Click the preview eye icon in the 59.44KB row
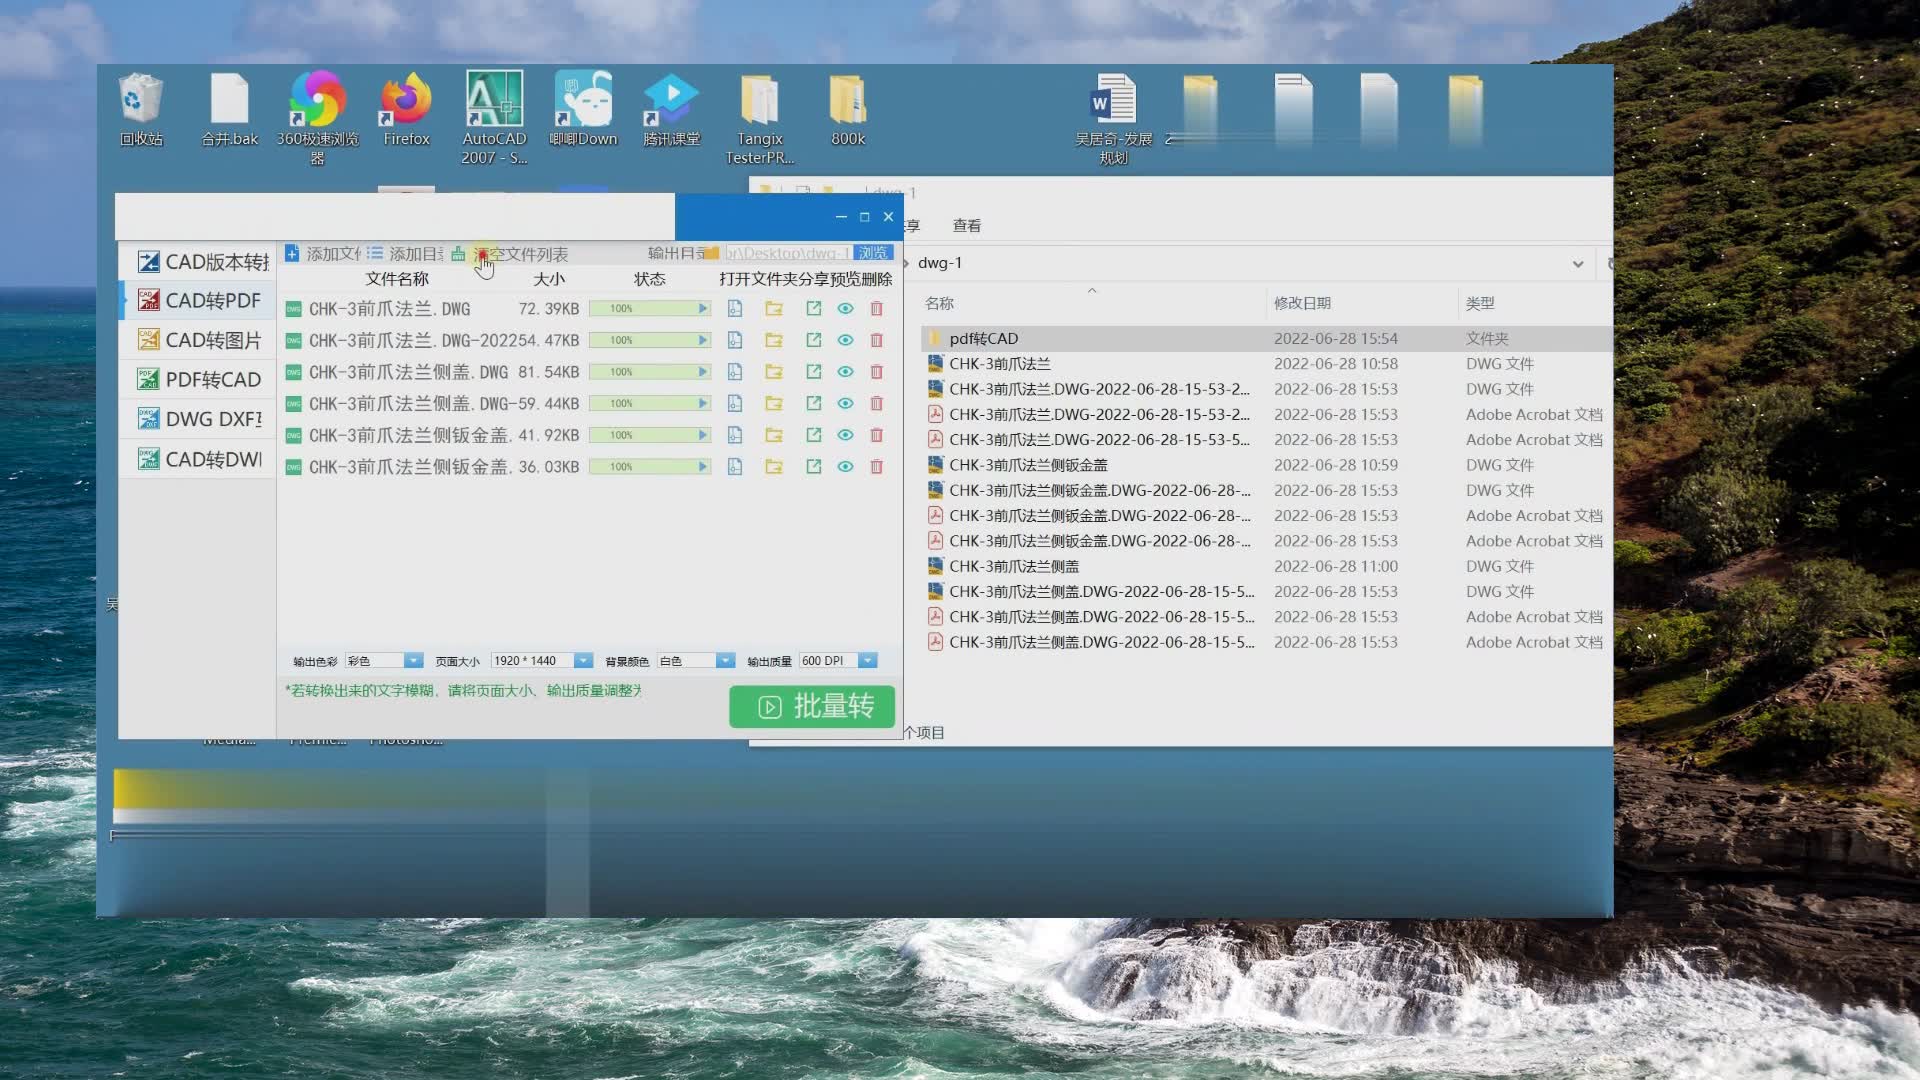This screenshot has height=1080, width=1920. point(845,404)
